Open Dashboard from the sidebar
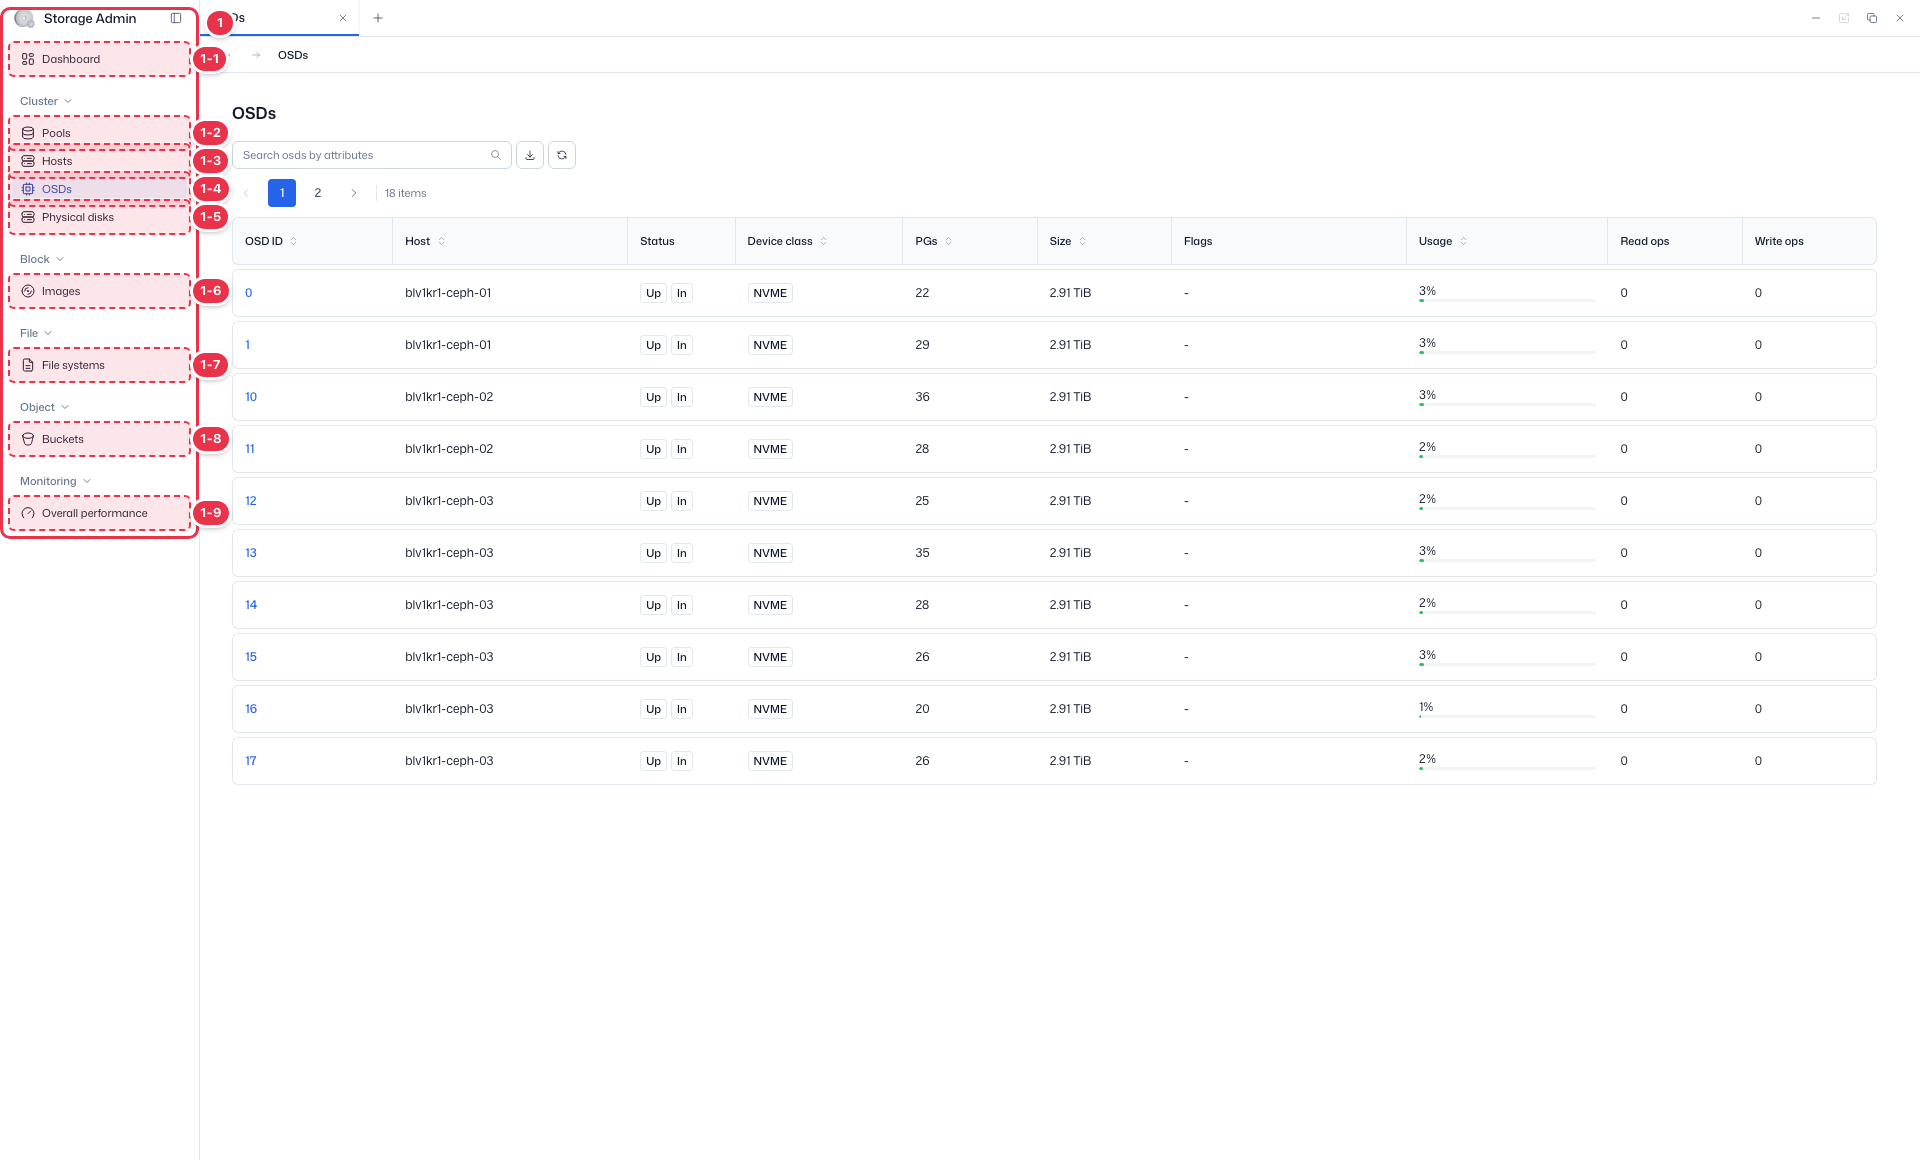1920x1160 pixels. (100, 59)
